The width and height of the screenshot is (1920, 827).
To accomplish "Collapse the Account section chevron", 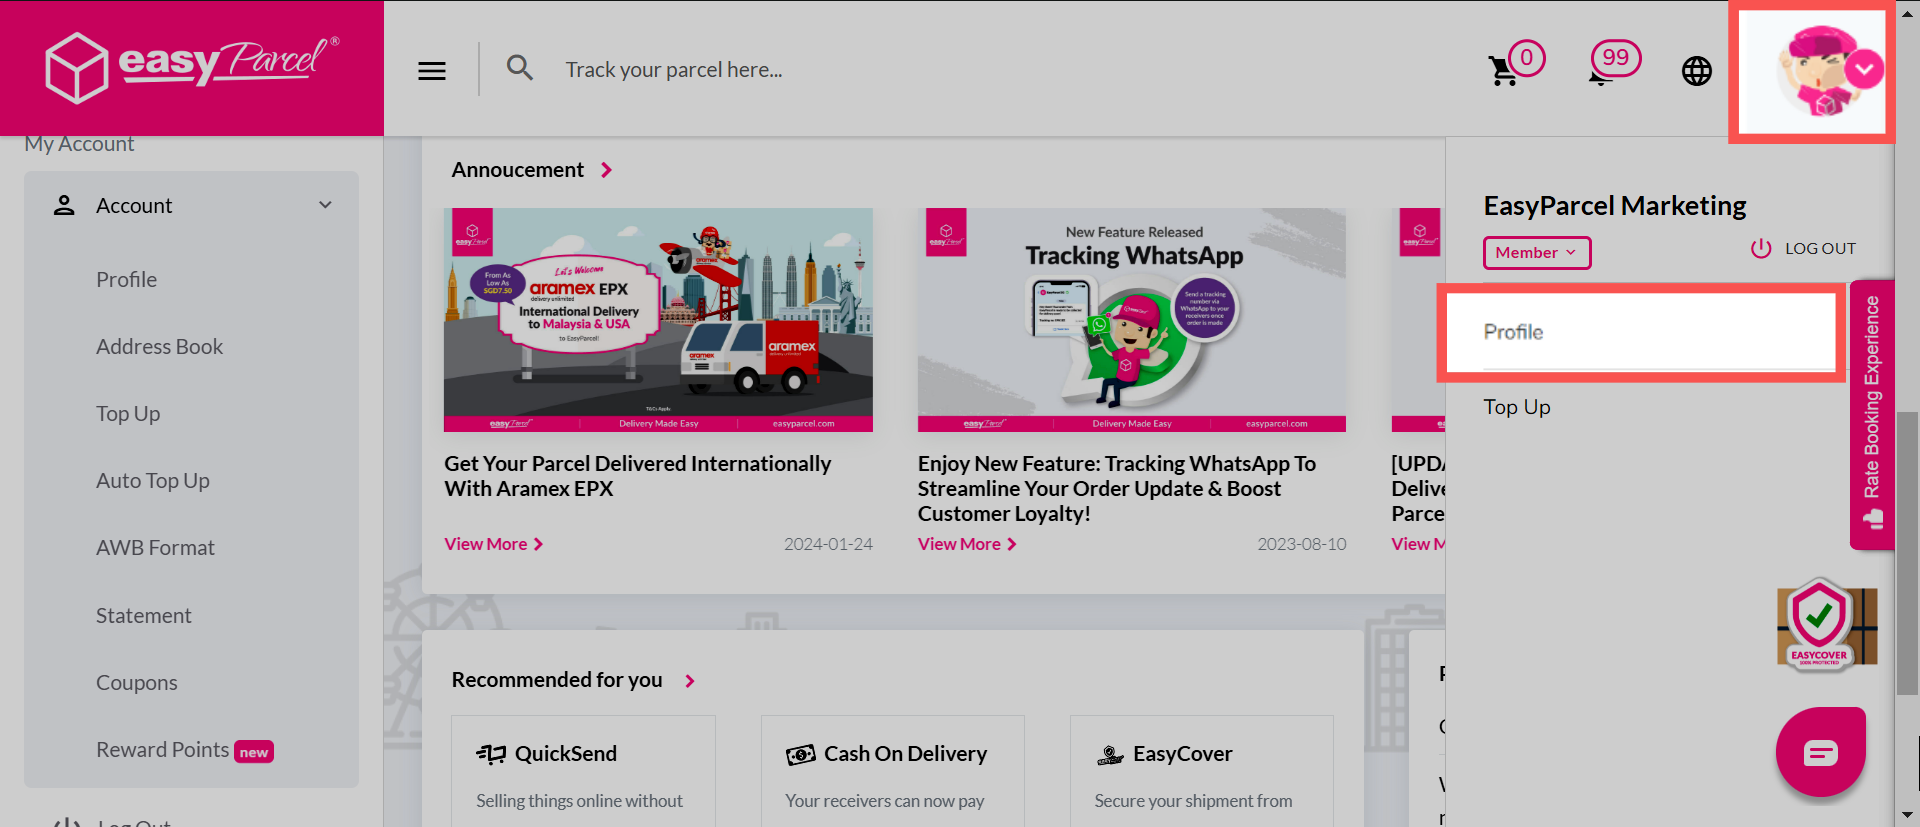I will coord(325,205).
